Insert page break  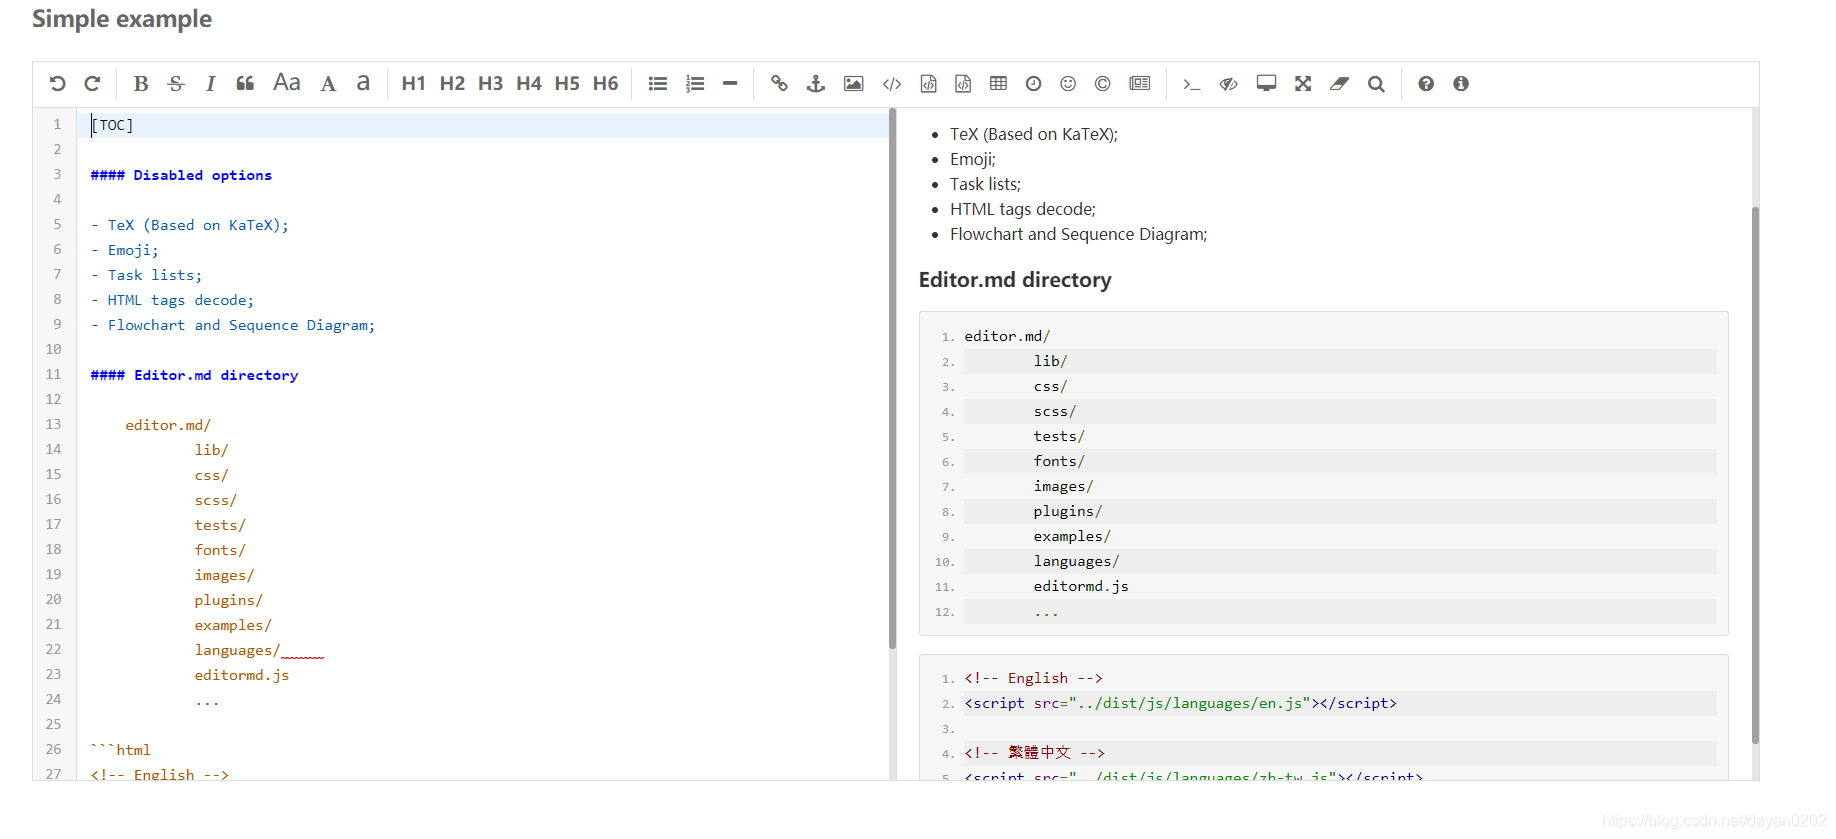click(1140, 84)
